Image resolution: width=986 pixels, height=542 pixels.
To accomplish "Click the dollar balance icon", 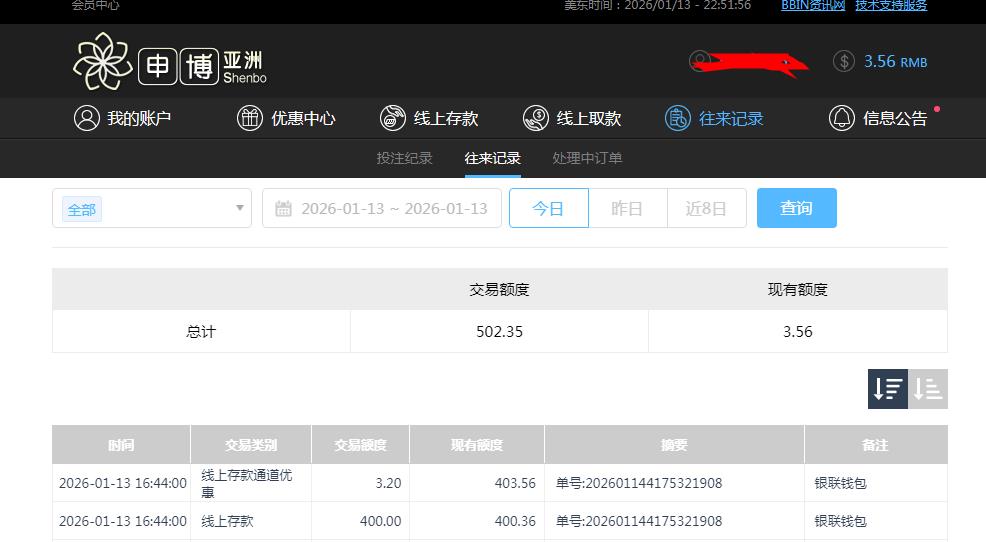I will [x=844, y=62].
